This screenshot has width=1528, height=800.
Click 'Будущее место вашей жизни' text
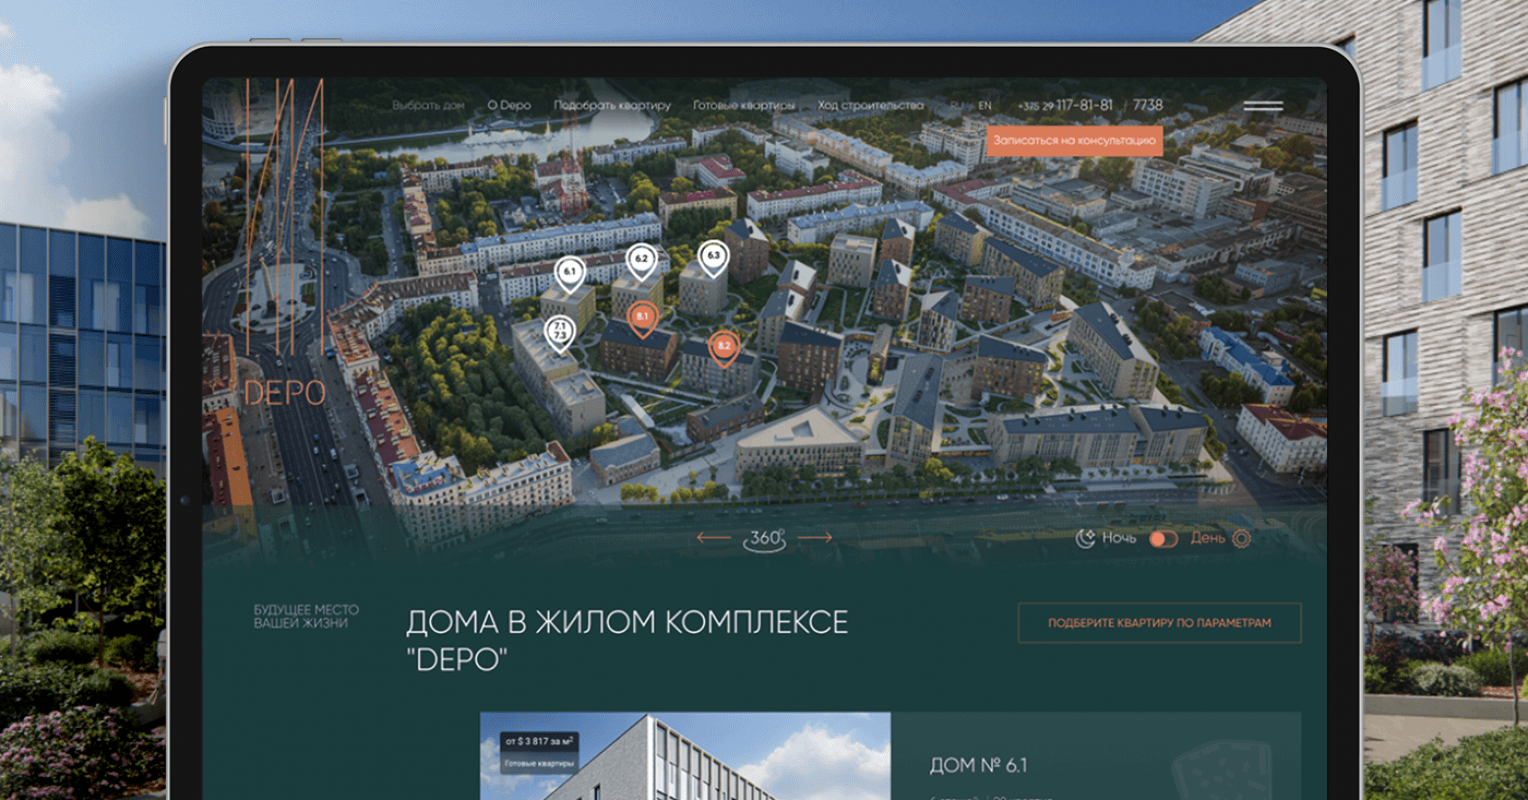[306, 616]
